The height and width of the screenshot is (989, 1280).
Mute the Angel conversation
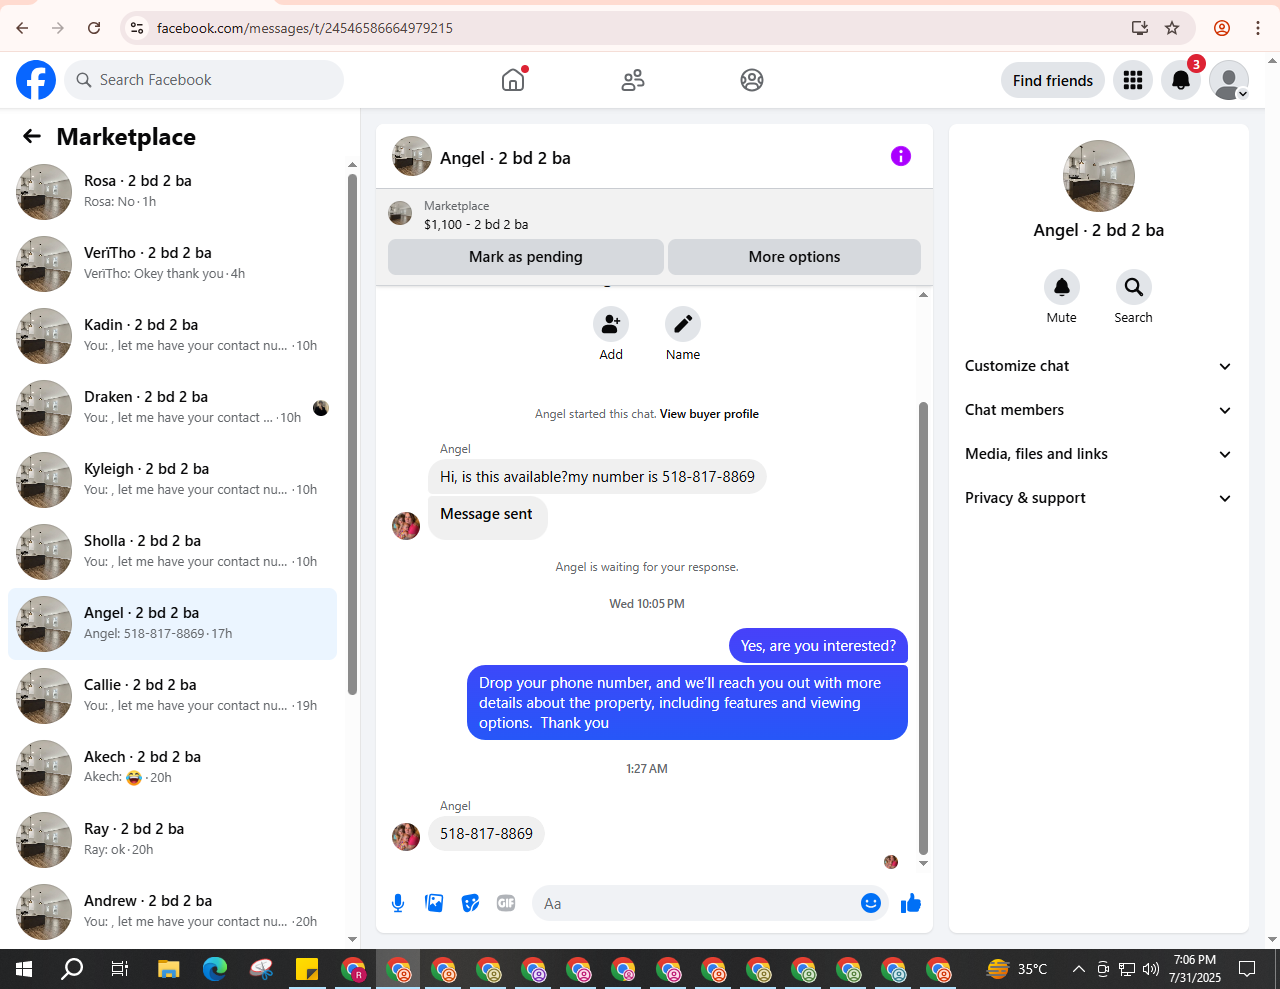(1062, 287)
